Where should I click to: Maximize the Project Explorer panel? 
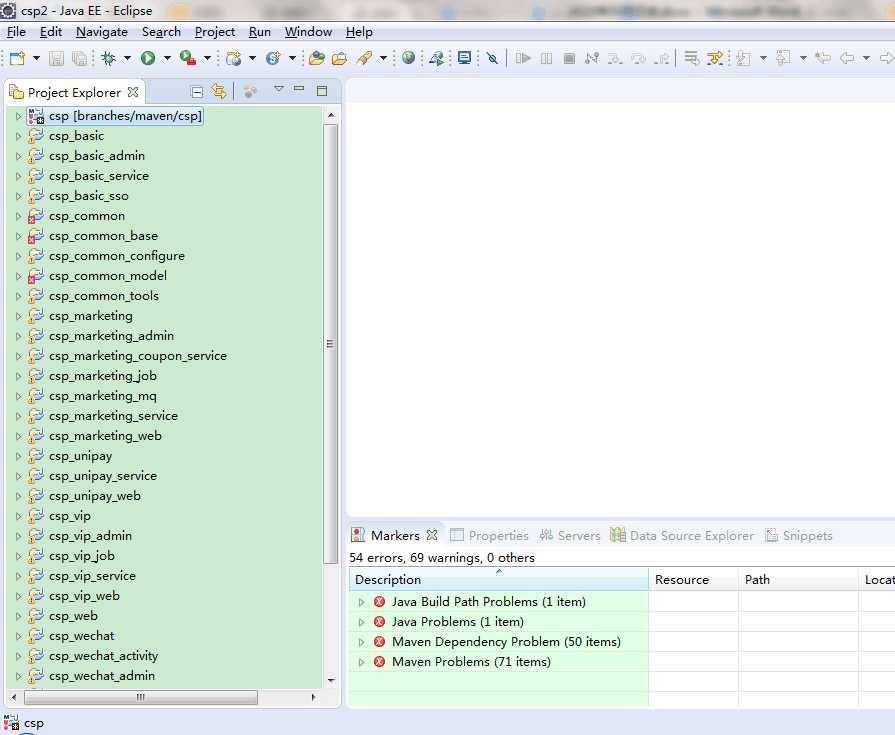[322, 91]
